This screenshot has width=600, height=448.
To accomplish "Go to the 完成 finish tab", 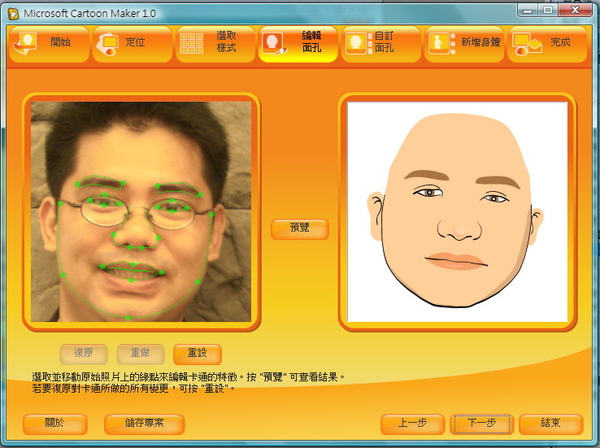I will coord(548,44).
